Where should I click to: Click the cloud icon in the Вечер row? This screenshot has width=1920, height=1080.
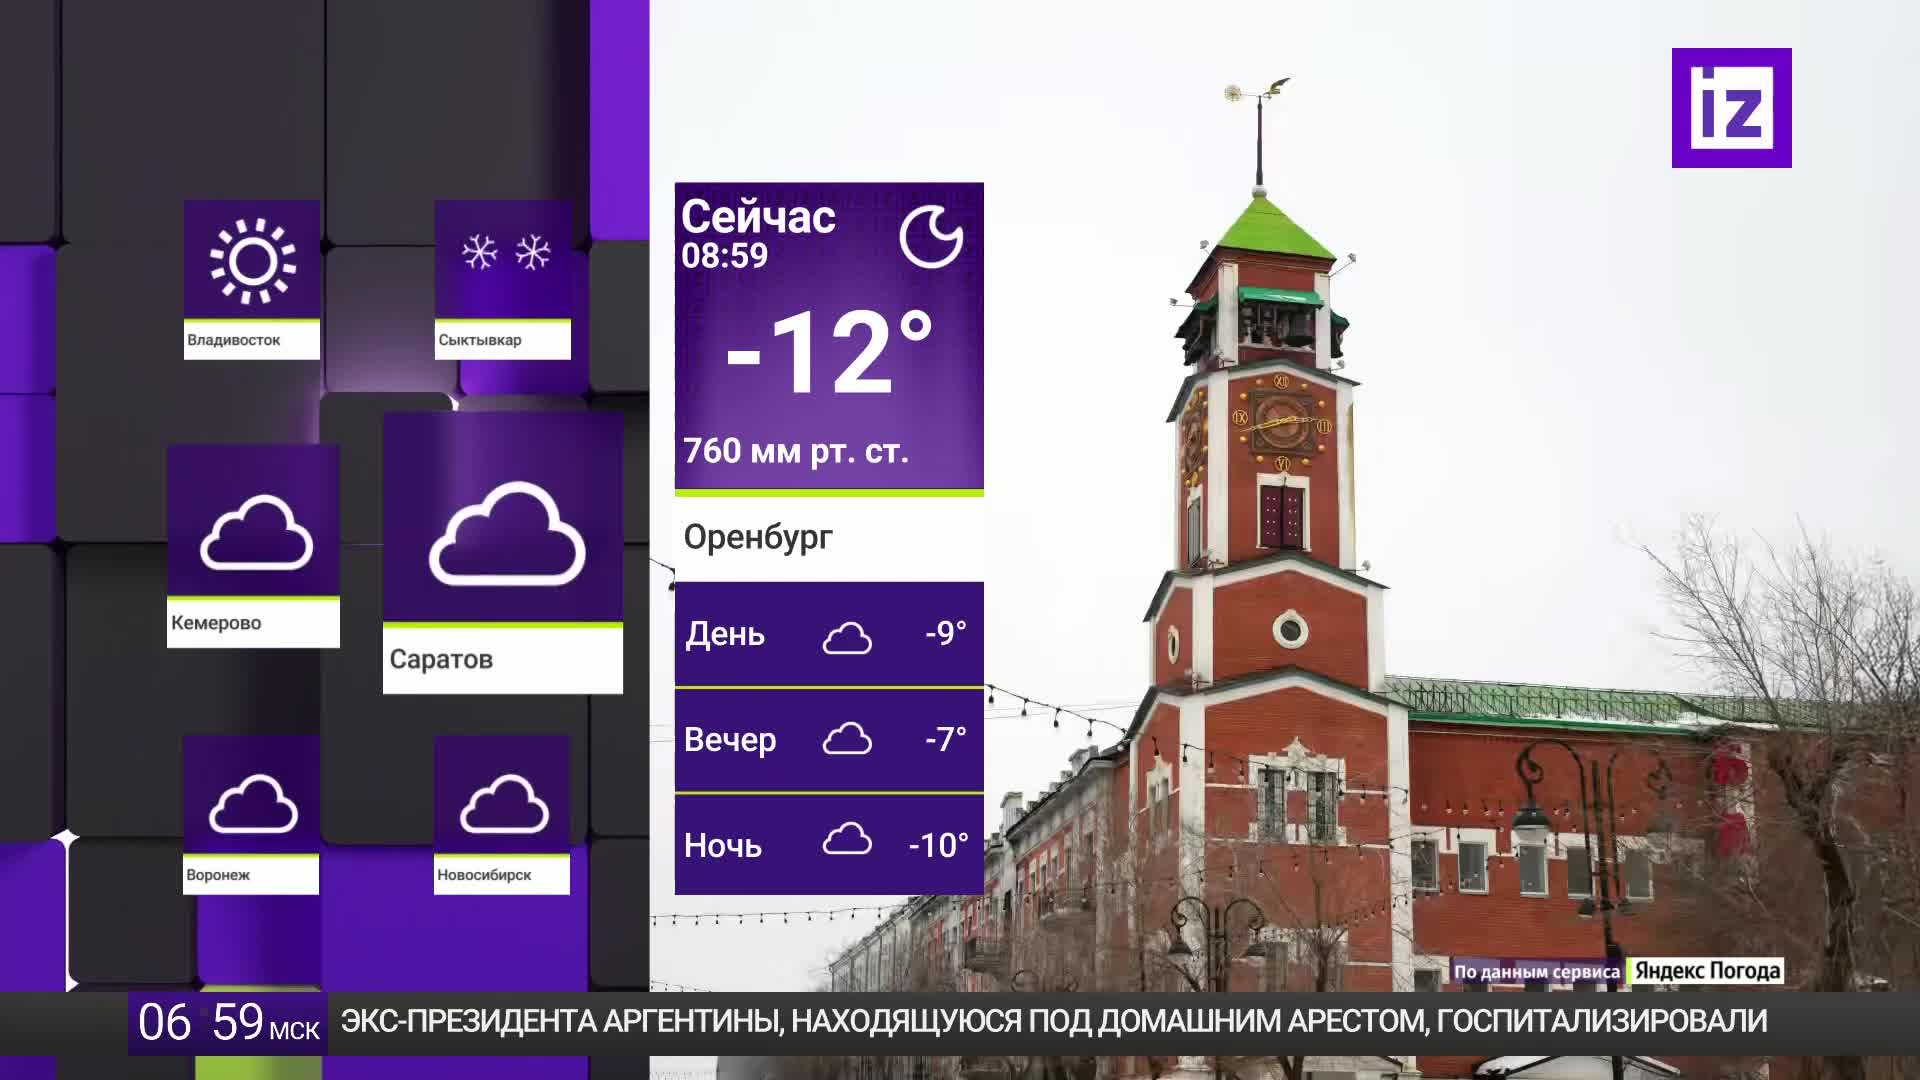(847, 740)
